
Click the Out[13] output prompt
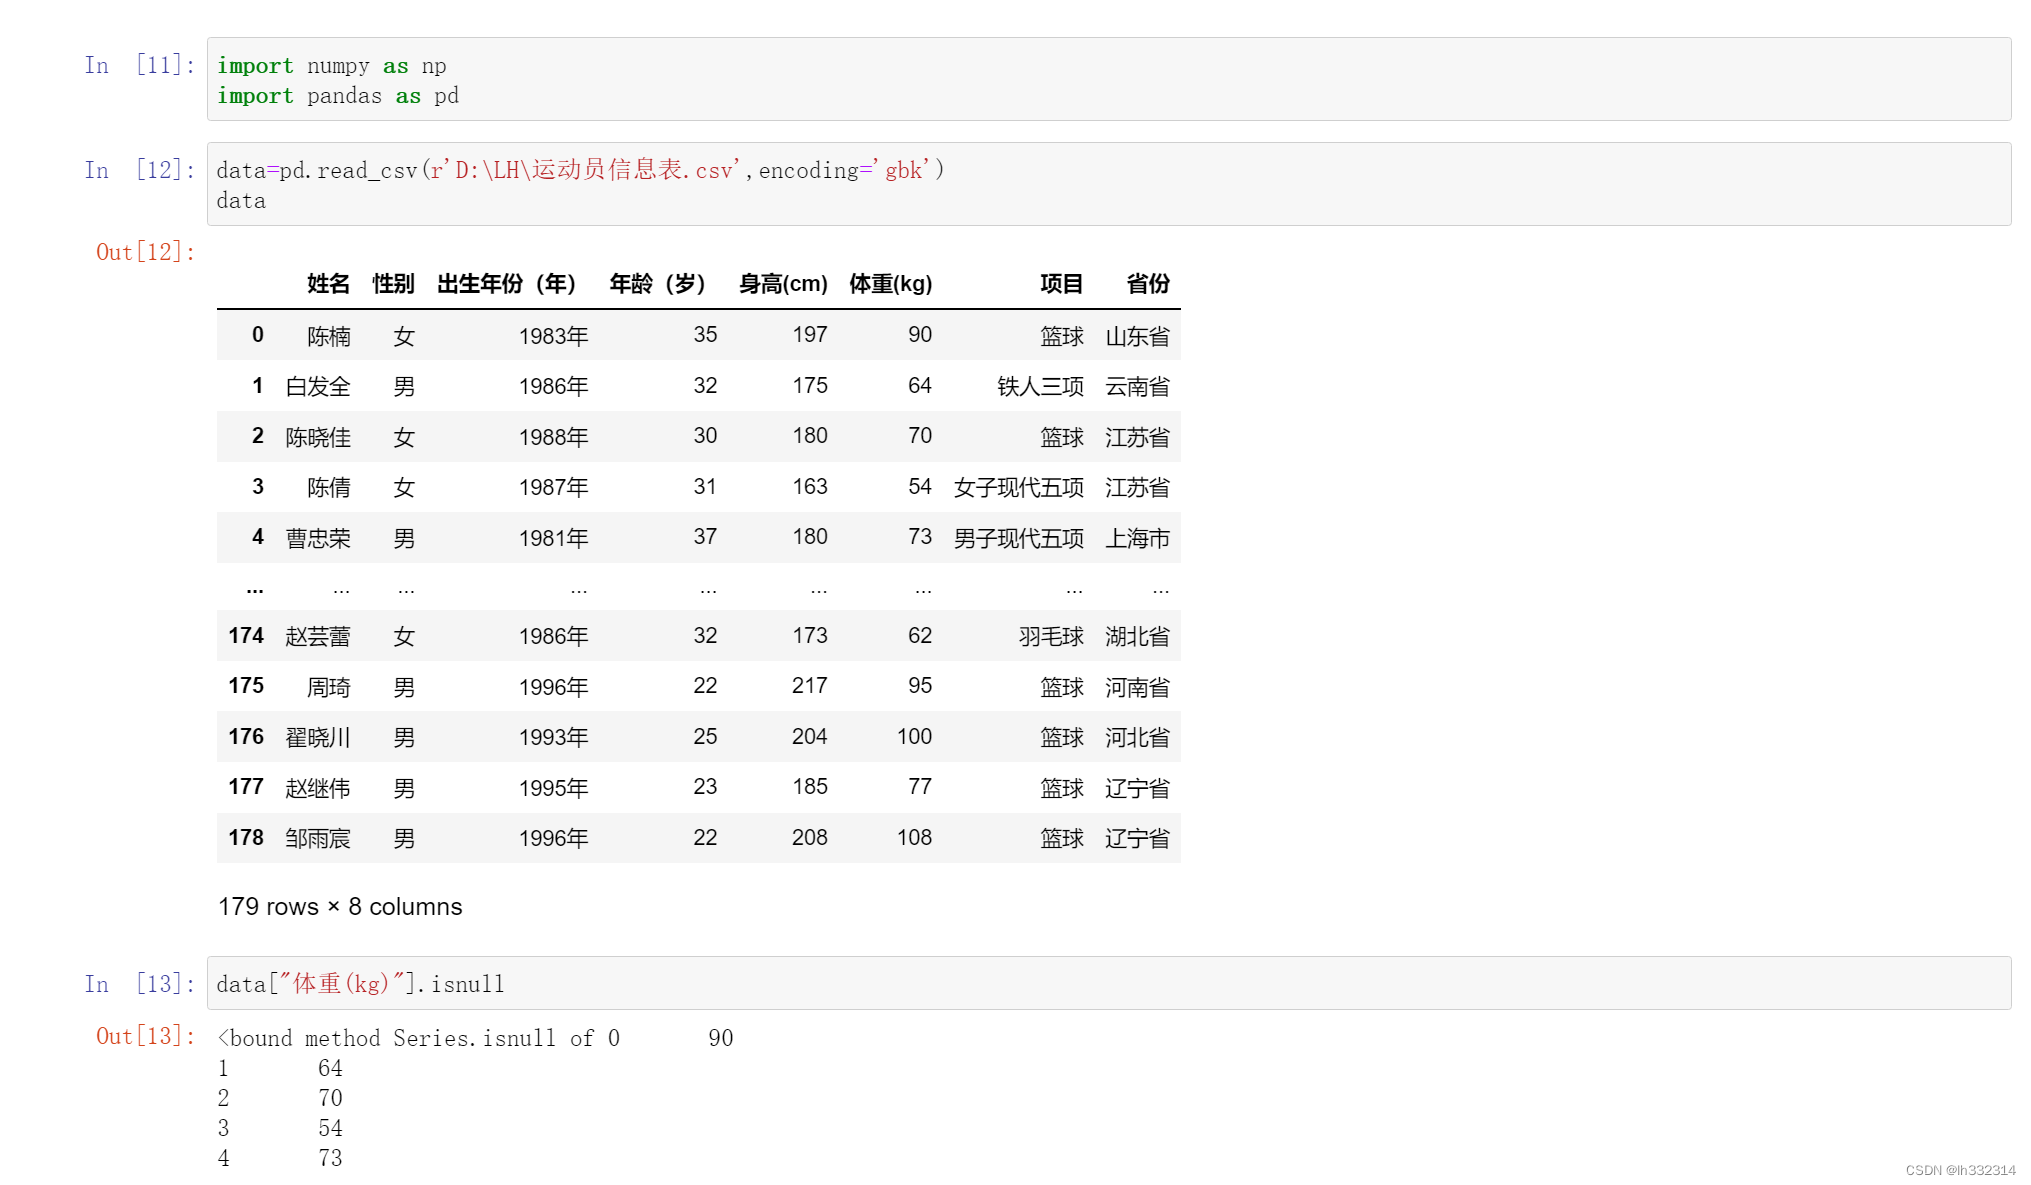(x=145, y=1036)
